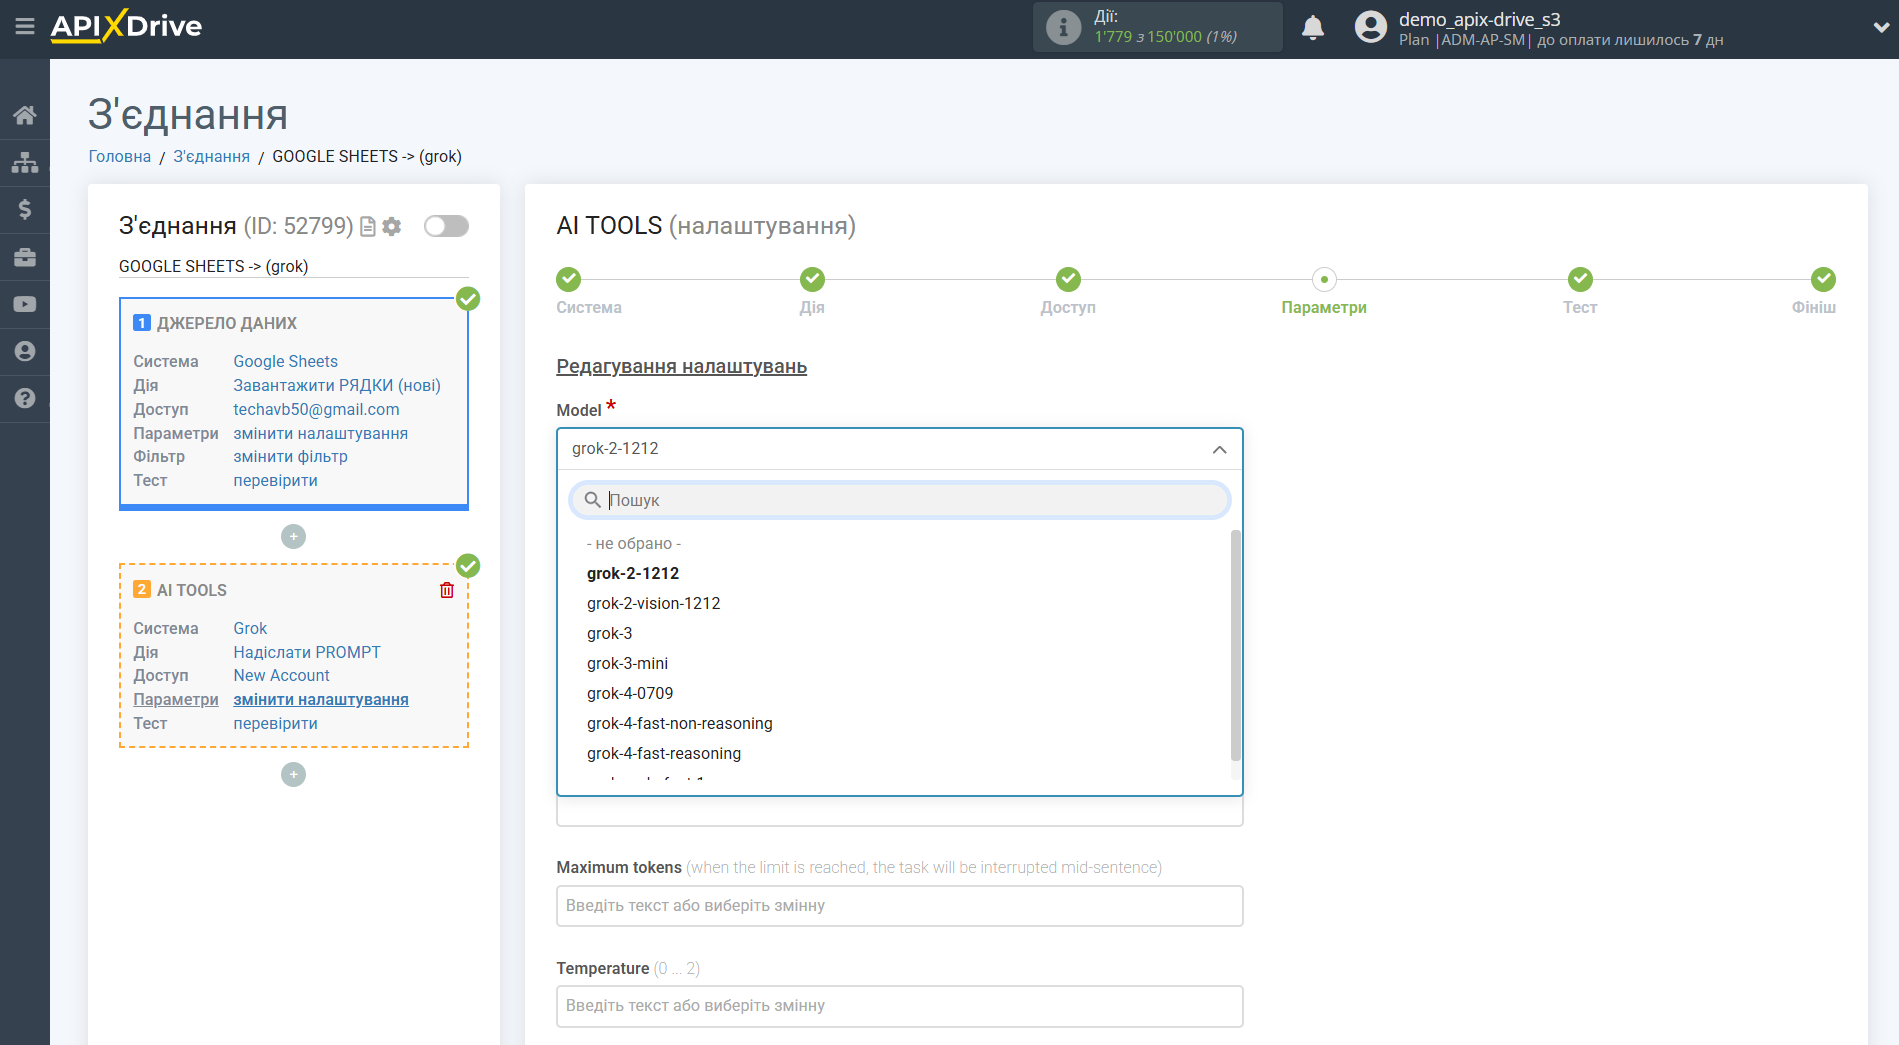
Task: Open the home icon in sidebar
Action: tap(25, 115)
